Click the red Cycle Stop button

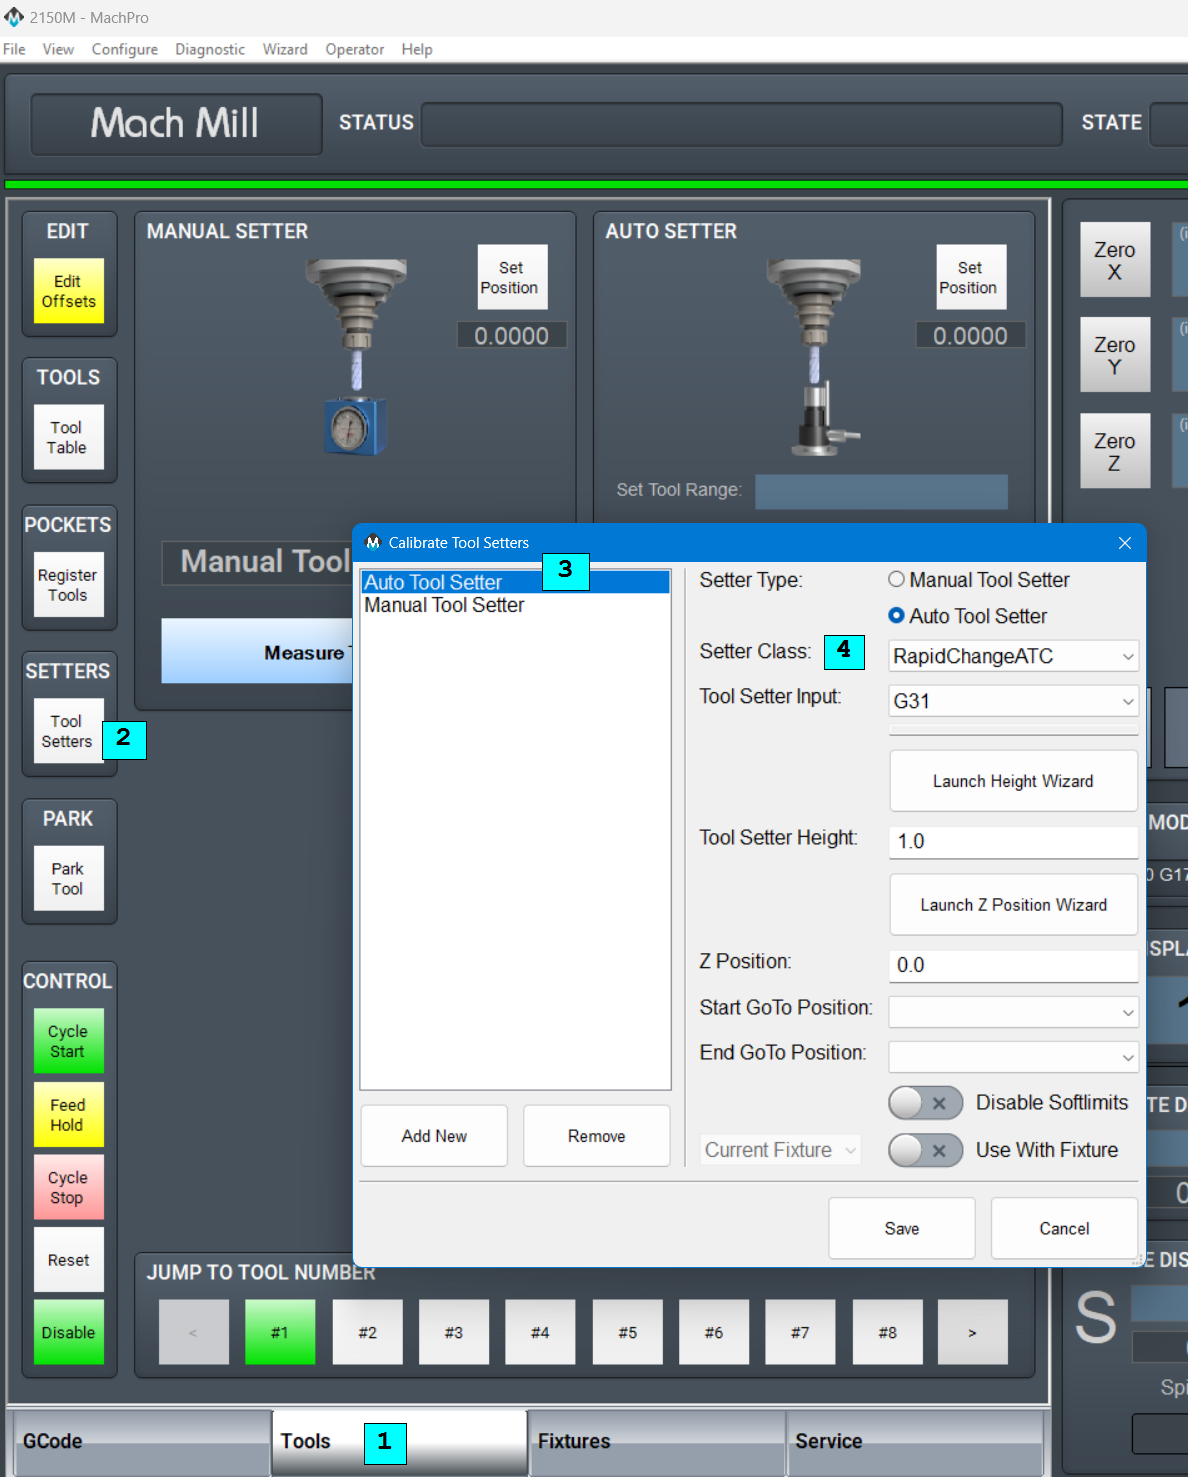68,1188
